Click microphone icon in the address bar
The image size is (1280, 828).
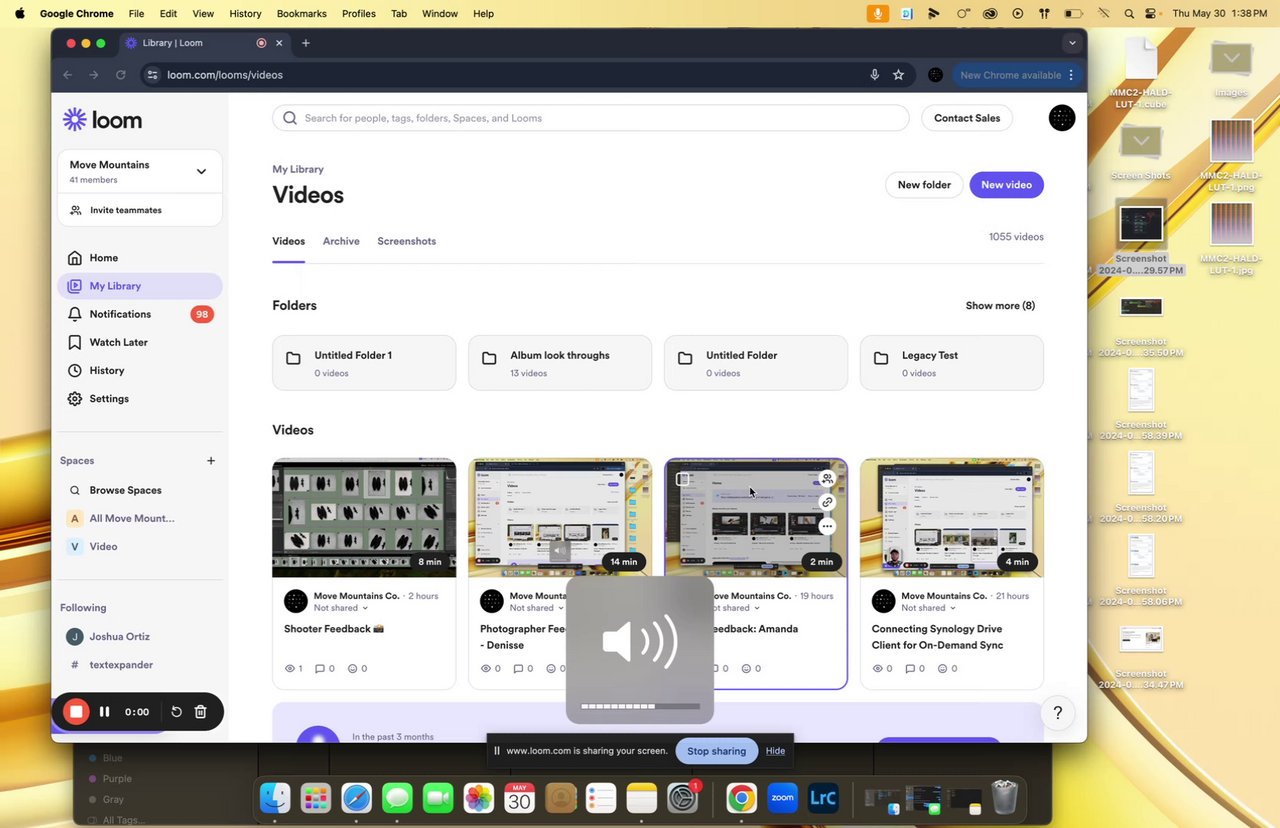[x=874, y=75]
